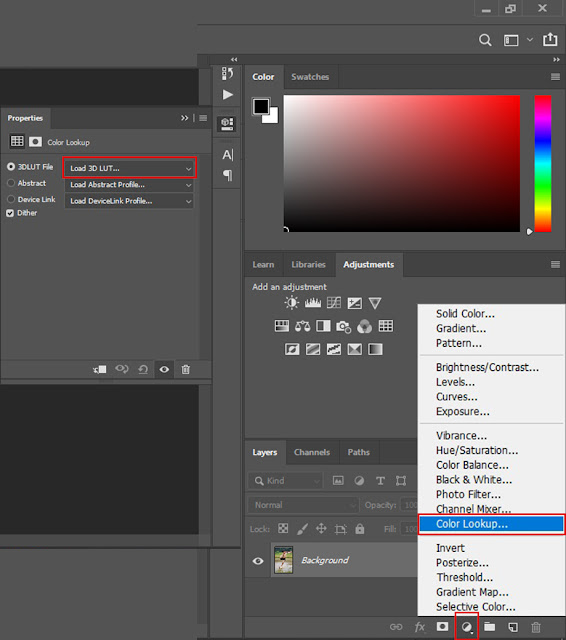Click the add layer mask icon
This screenshot has width=566, height=640.
(442, 627)
